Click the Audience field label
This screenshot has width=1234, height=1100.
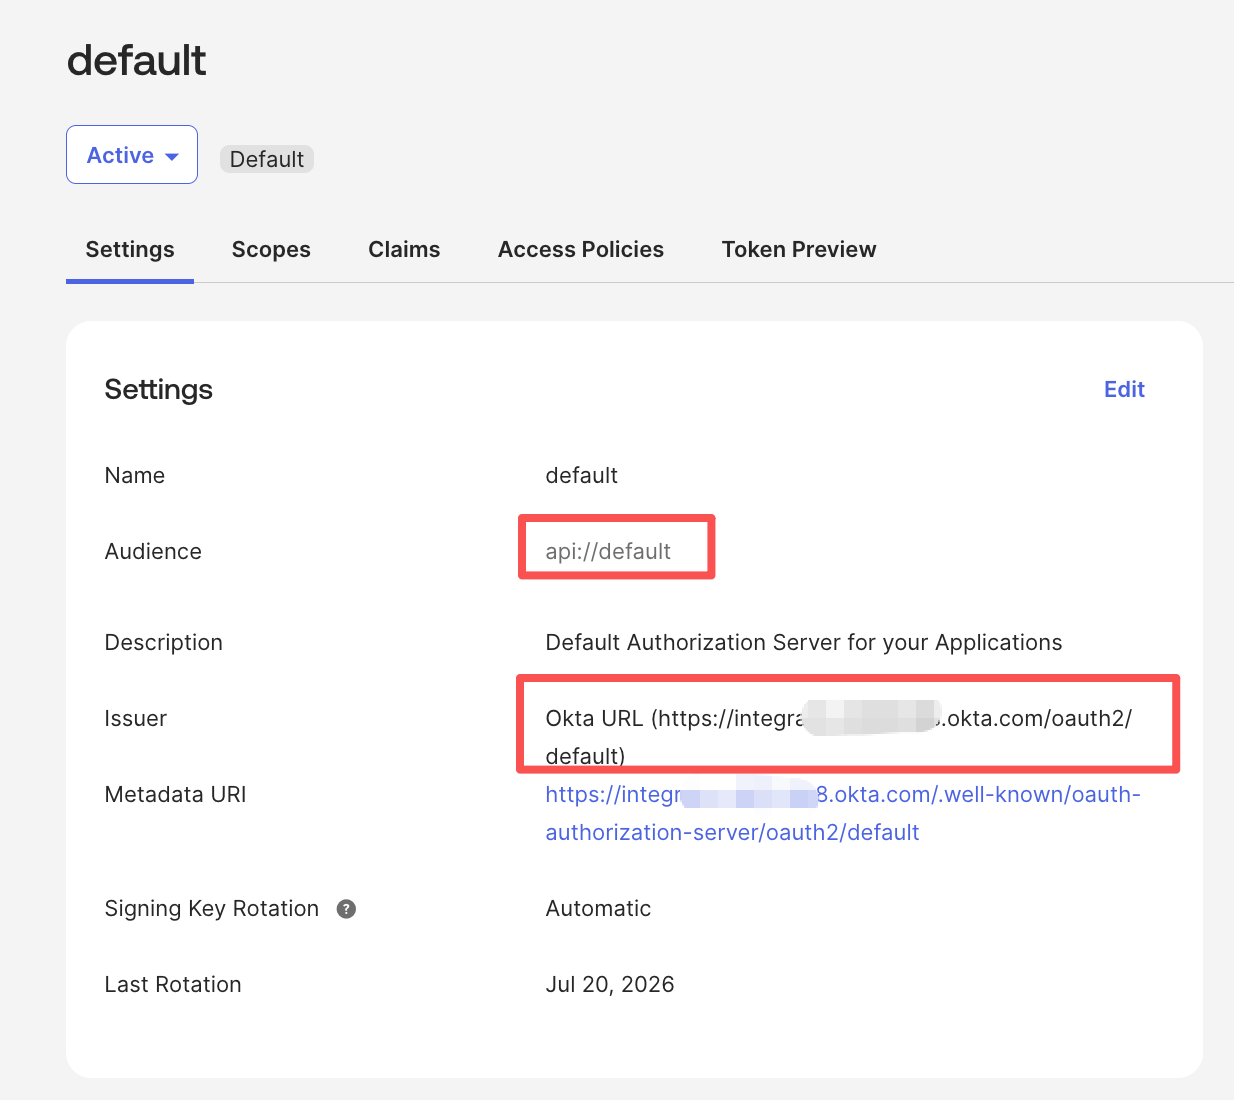point(153,552)
